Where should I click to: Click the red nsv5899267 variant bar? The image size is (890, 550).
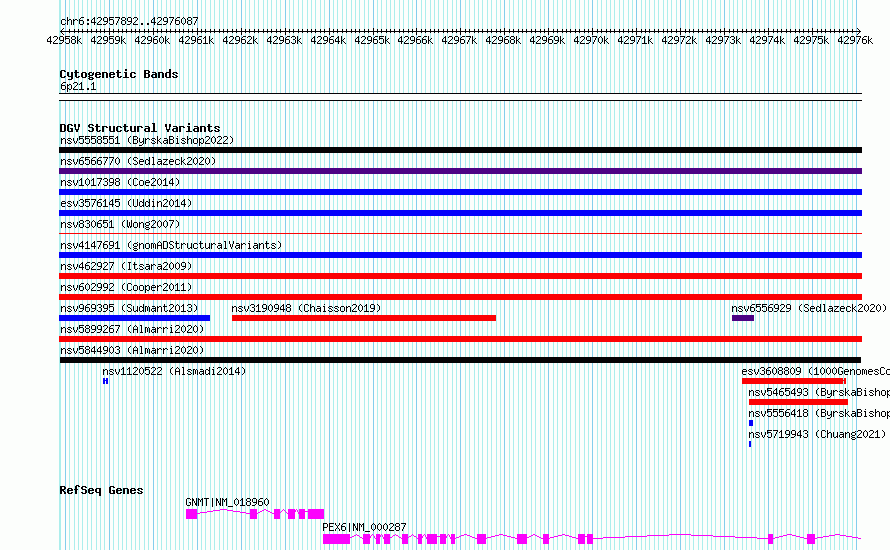pyautogui.click(x=460, y=339)
